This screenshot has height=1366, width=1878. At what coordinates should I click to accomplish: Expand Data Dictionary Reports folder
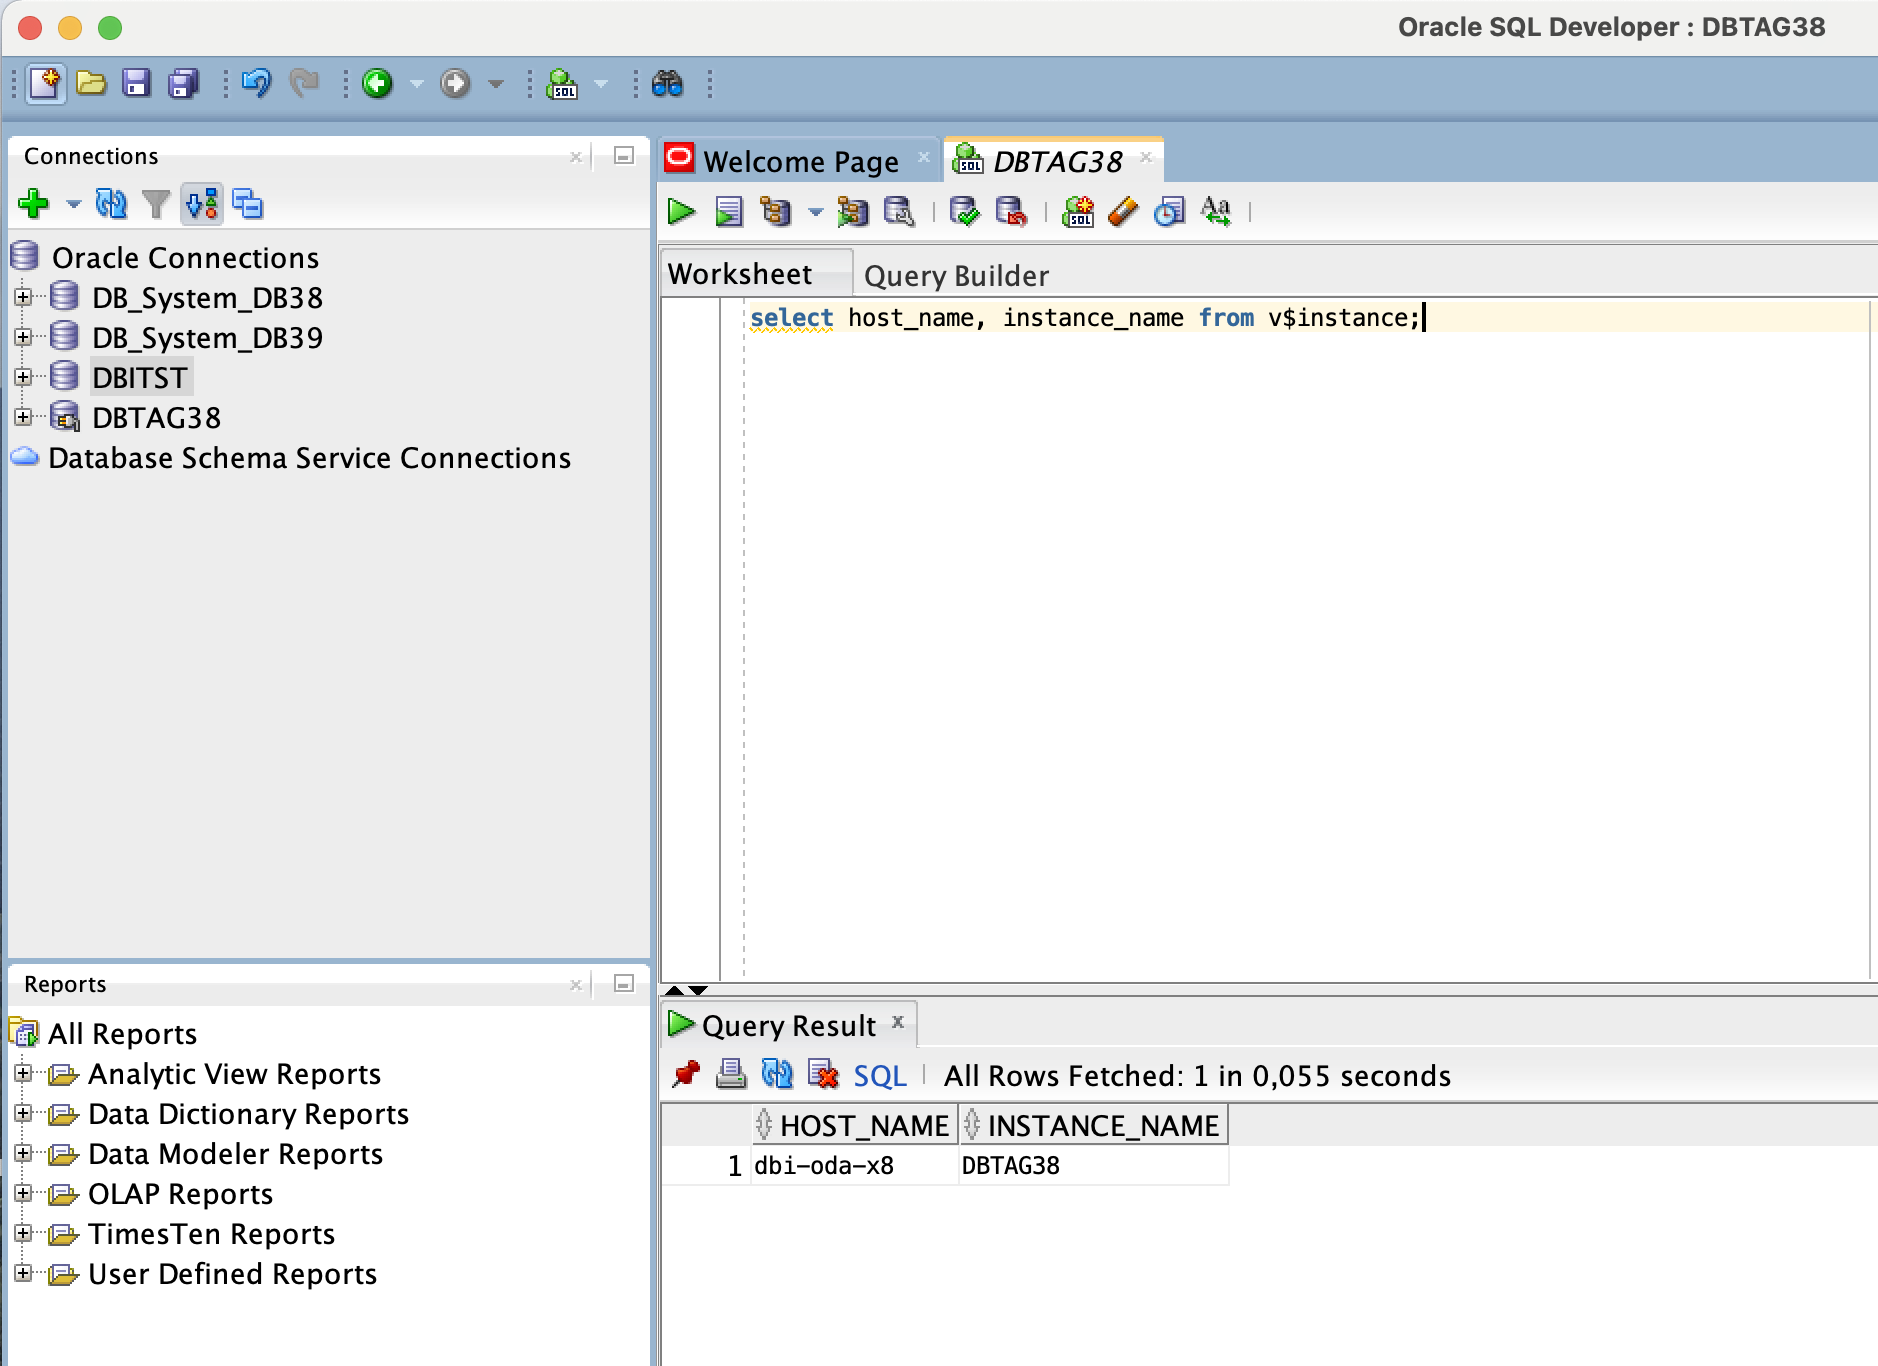24,1114
